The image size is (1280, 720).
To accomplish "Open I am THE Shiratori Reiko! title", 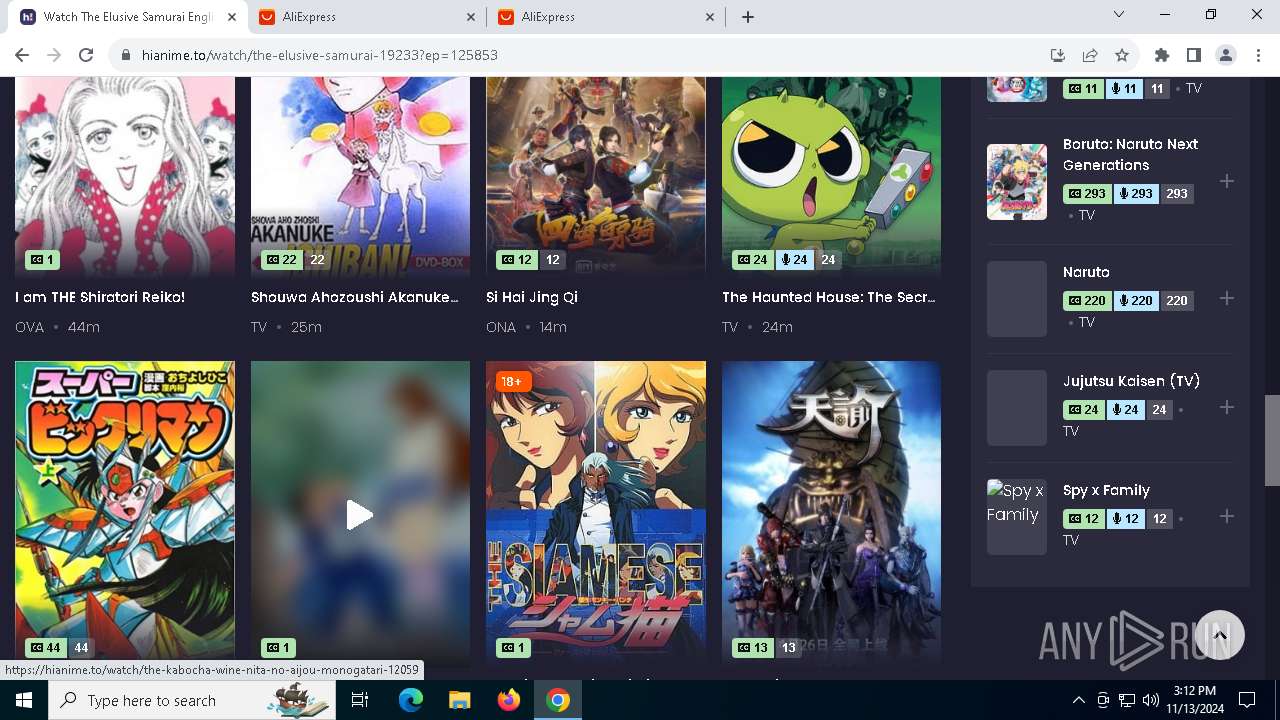I will 100,297.
